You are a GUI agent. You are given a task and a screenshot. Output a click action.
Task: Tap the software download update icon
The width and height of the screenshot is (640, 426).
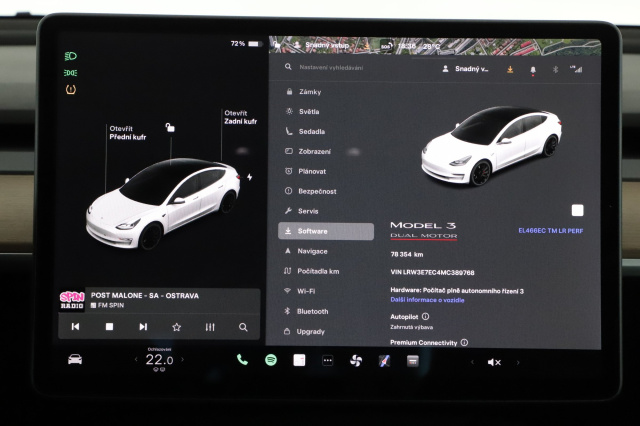click(509, 69)
